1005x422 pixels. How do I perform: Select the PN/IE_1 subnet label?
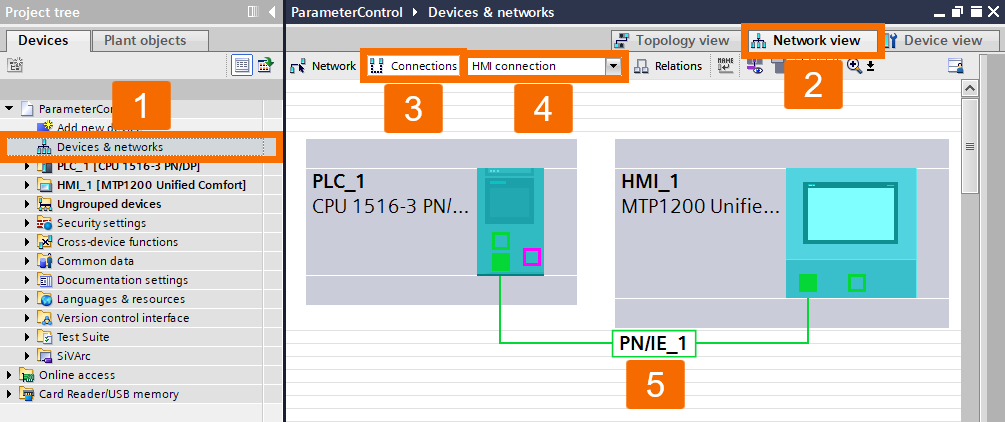pos(653,344)
